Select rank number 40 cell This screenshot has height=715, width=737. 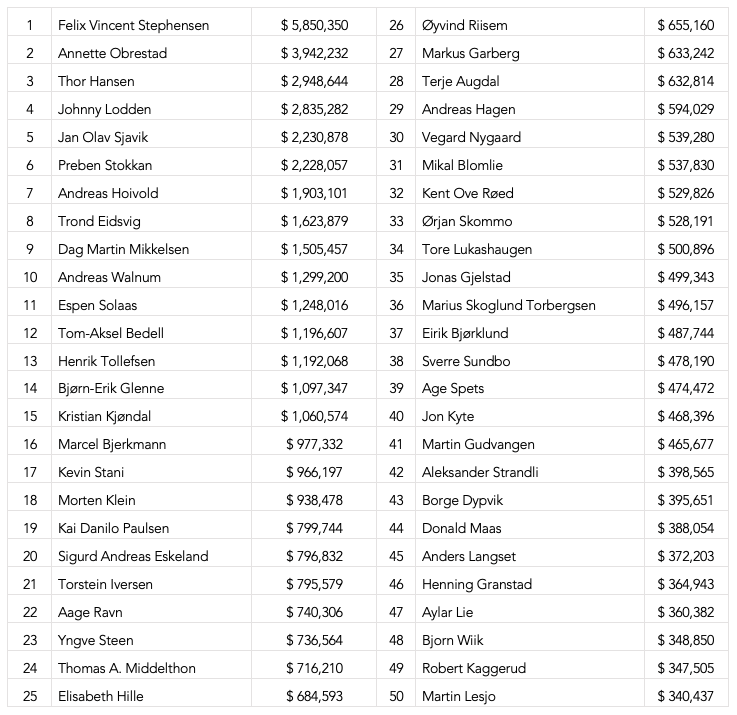pyautogui.click(x=396, y=416)
